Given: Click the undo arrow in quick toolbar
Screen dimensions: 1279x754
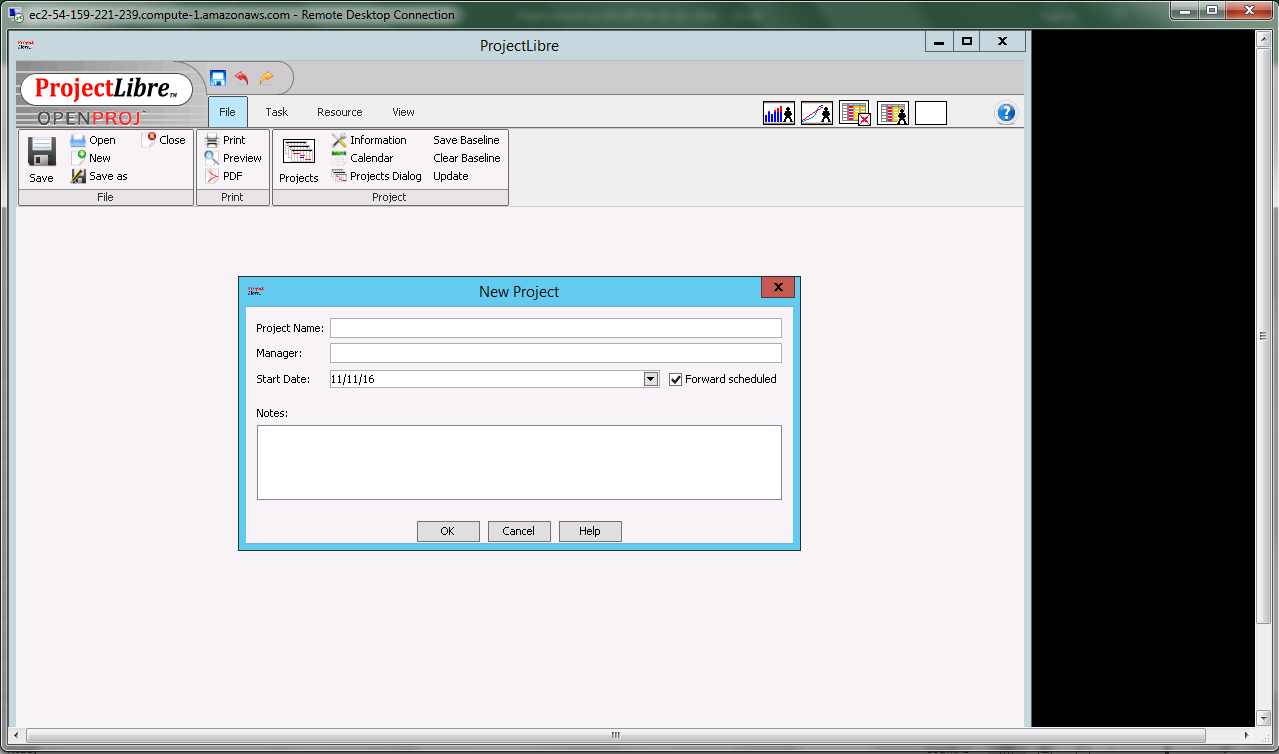Looking at the screenshot, I should click(242, 78).
